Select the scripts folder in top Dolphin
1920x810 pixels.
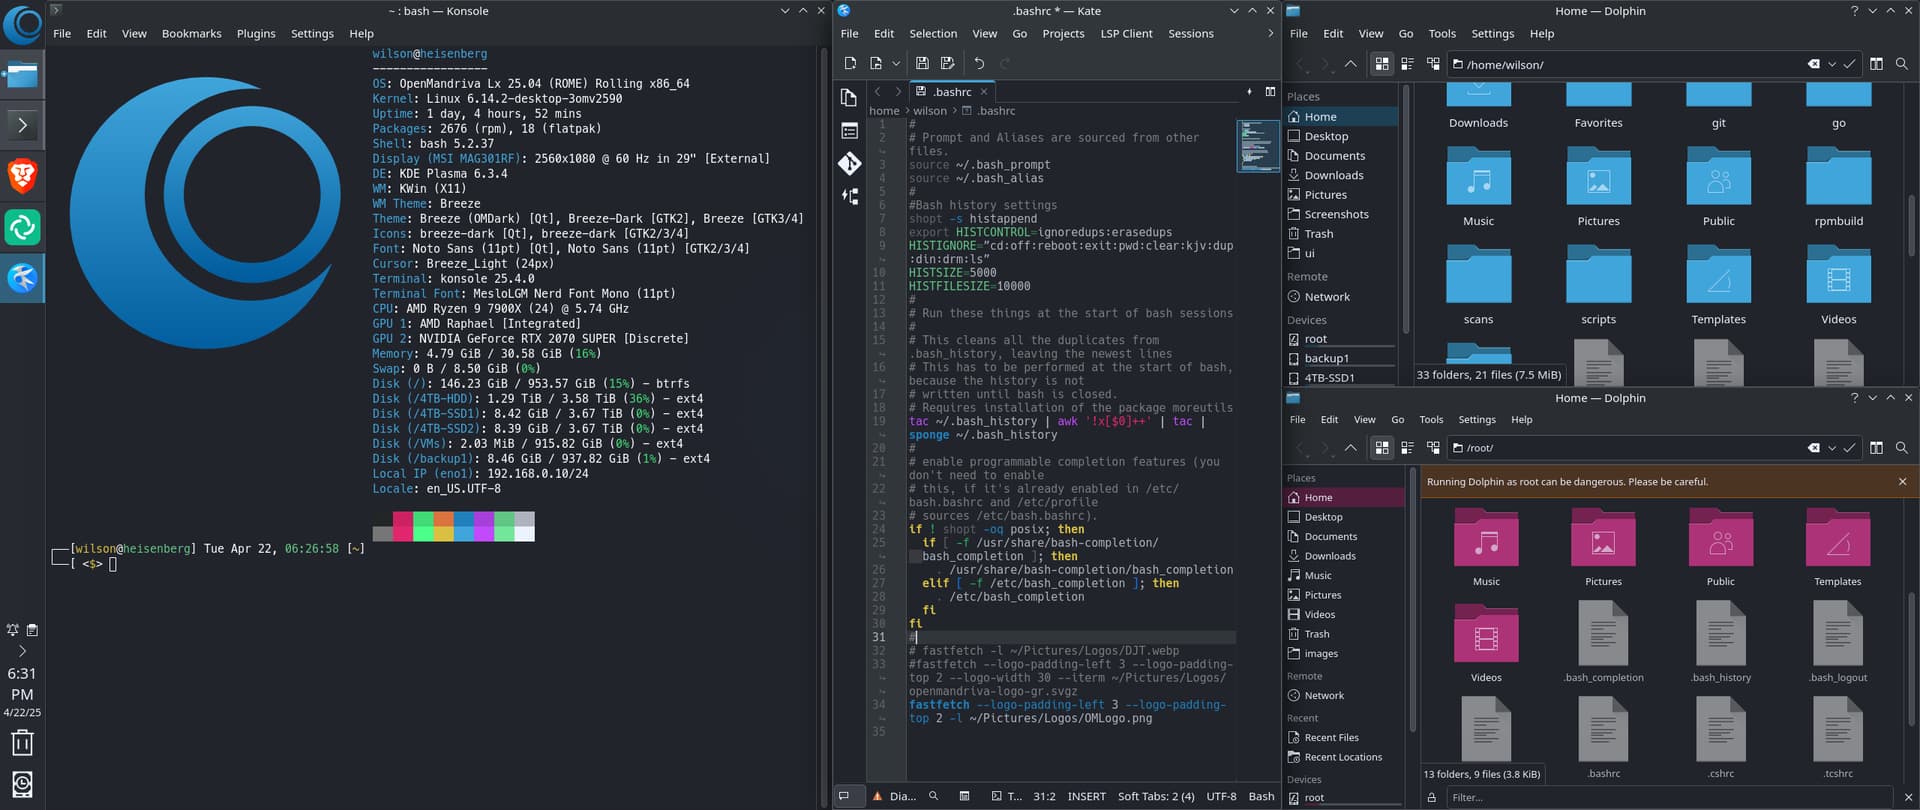pos(1598,285)
